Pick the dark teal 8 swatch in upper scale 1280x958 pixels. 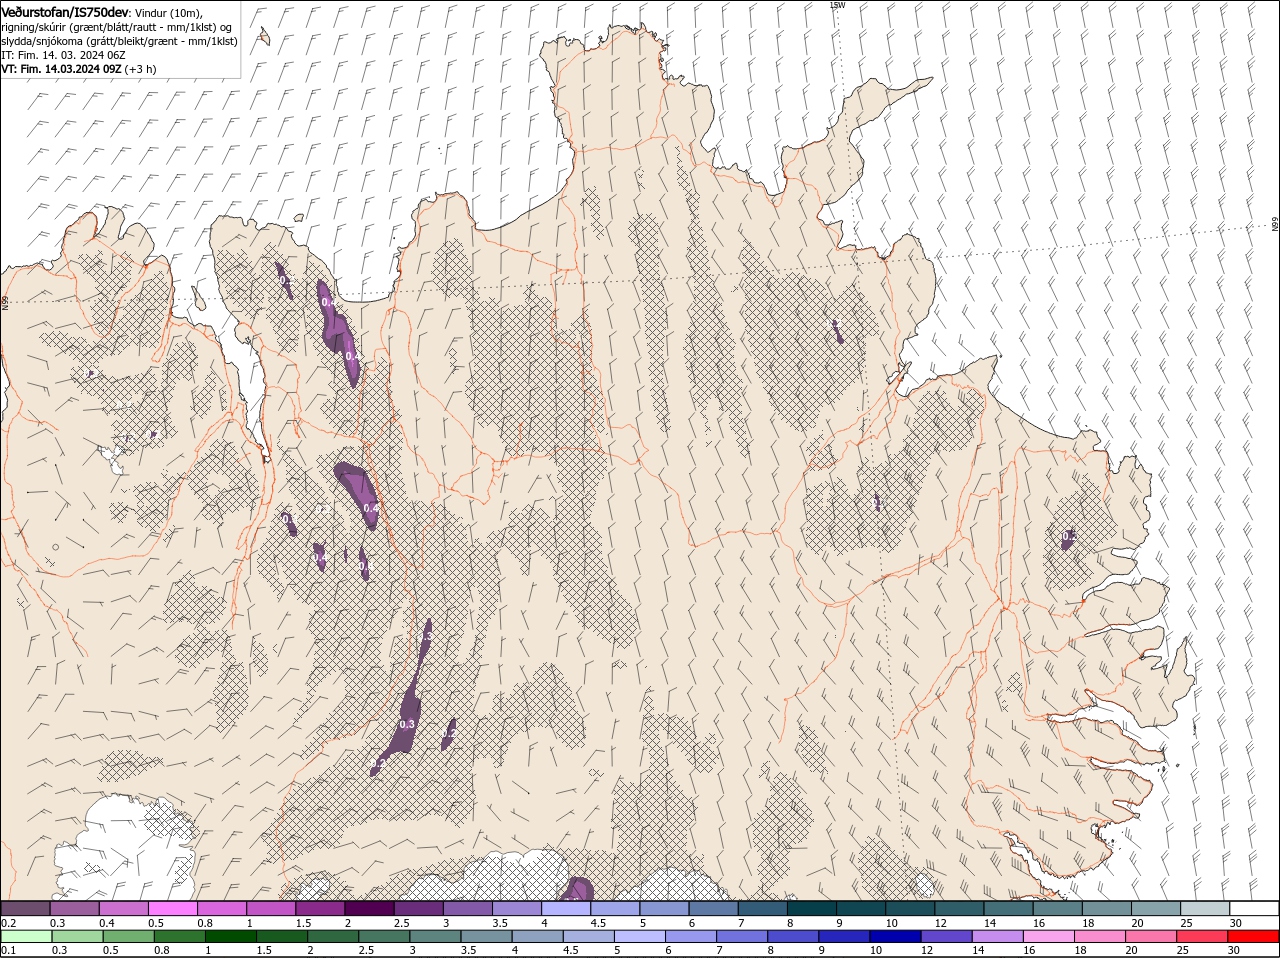click(x=812, y=908)
